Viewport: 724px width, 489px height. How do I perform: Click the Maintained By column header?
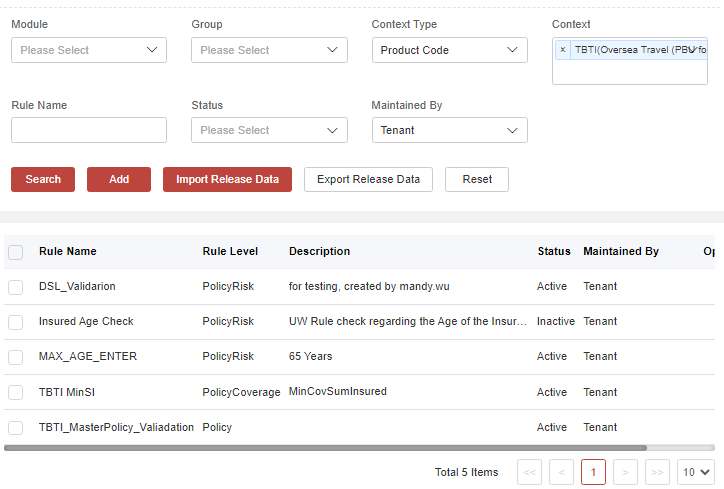tap(621, 251)
